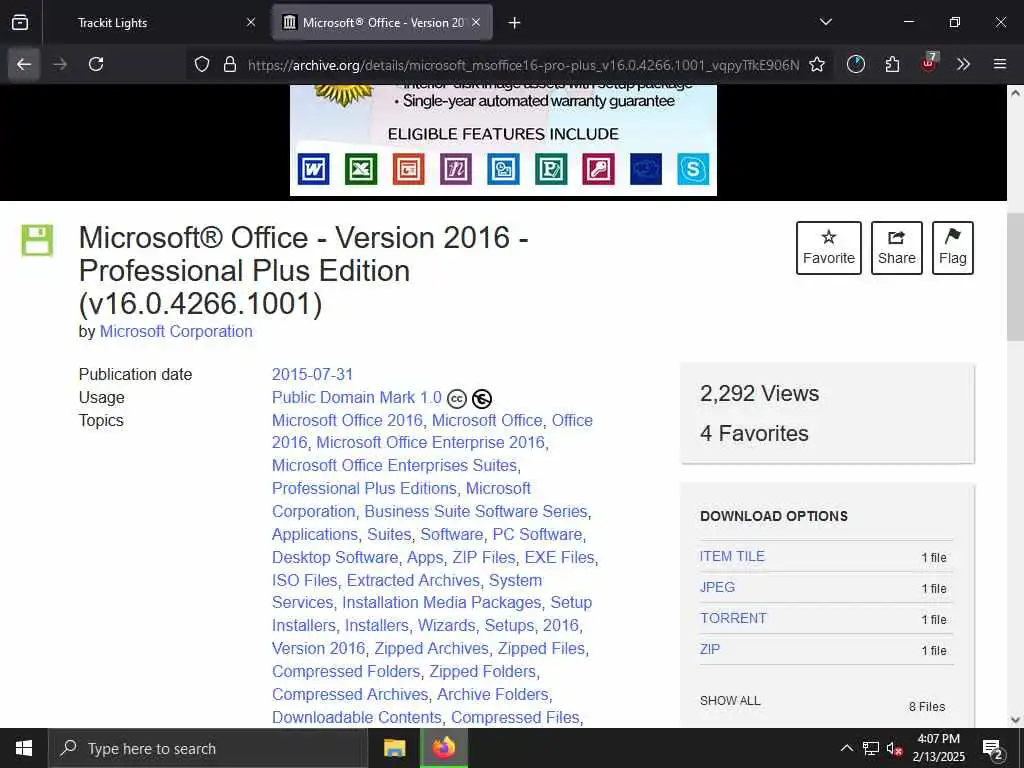
Task: Click the Zipped Archives topic link
Action: 431,648
